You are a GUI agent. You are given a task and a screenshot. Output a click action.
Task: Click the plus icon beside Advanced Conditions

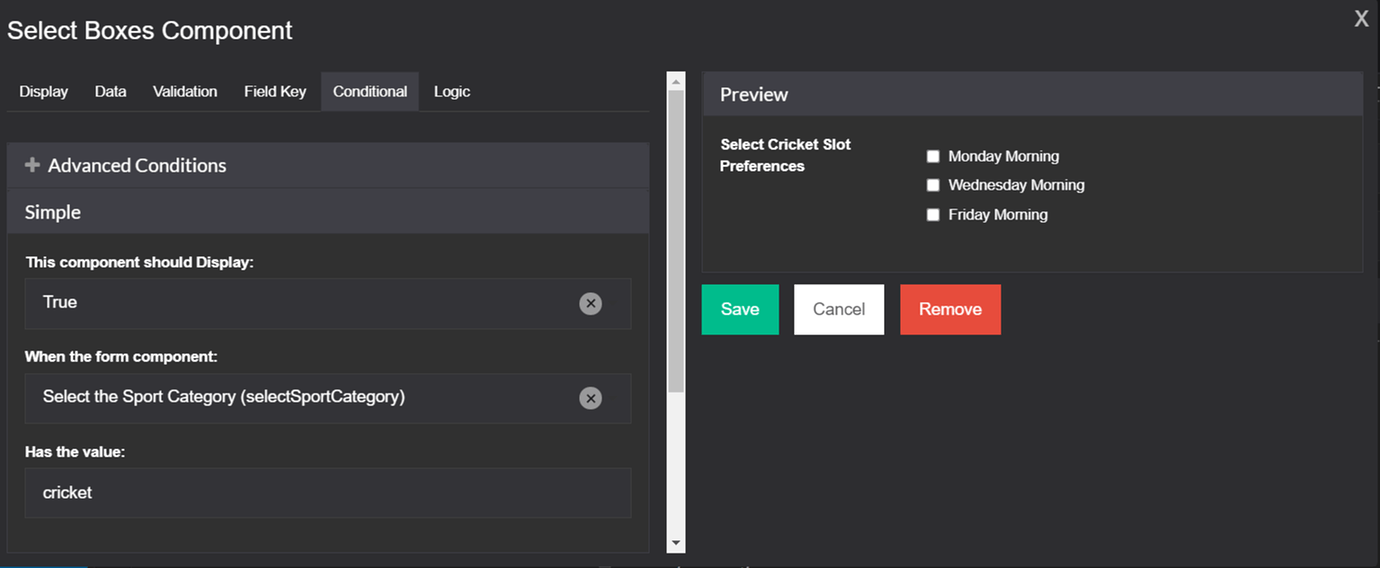pyautogui.click(x=32, y=165)
